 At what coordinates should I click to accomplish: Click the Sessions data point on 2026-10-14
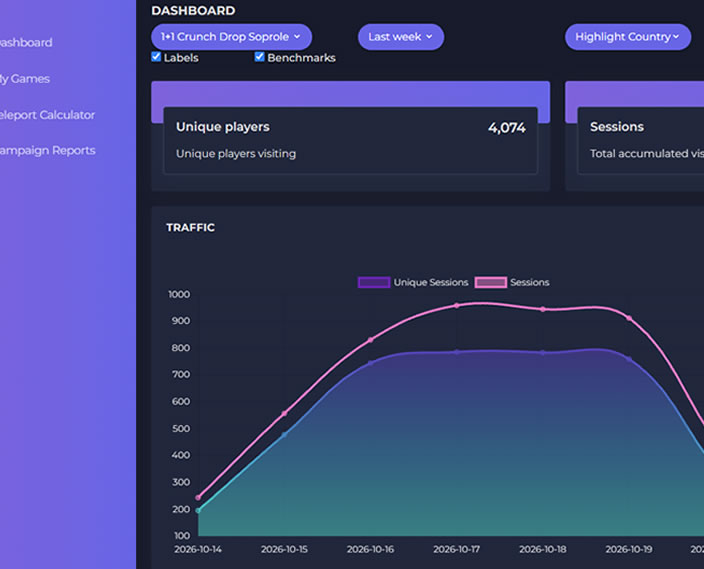tap(198, 498)
